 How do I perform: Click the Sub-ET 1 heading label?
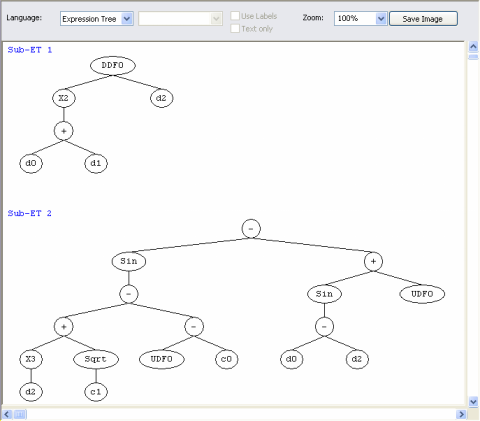(x=30, y=50)
